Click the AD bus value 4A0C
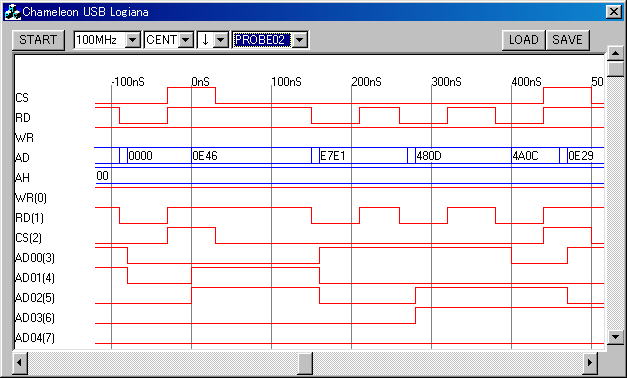This screenshot has height=378, width=627. click(525, 156)
